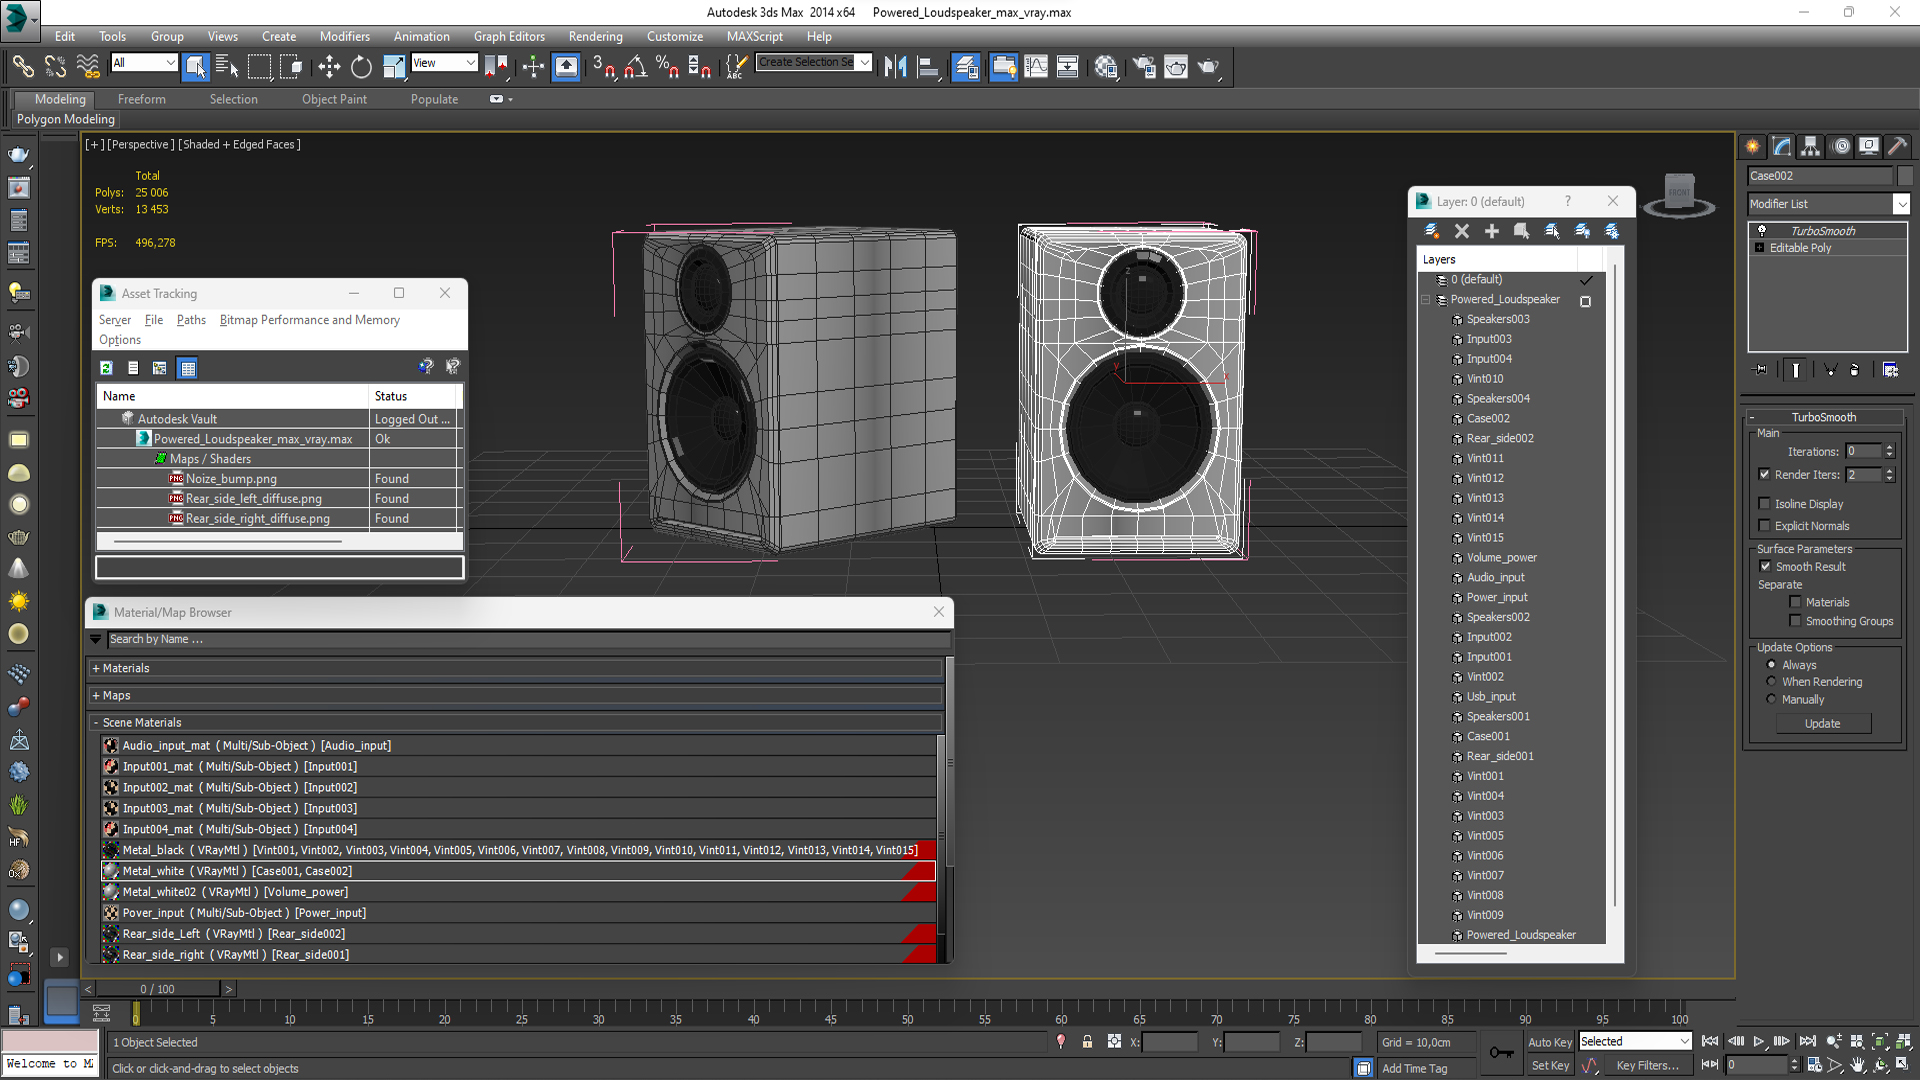Select the When Rendering update option
Viewport: 1920px width, 1080px height.
click(x=1771, y=682)
